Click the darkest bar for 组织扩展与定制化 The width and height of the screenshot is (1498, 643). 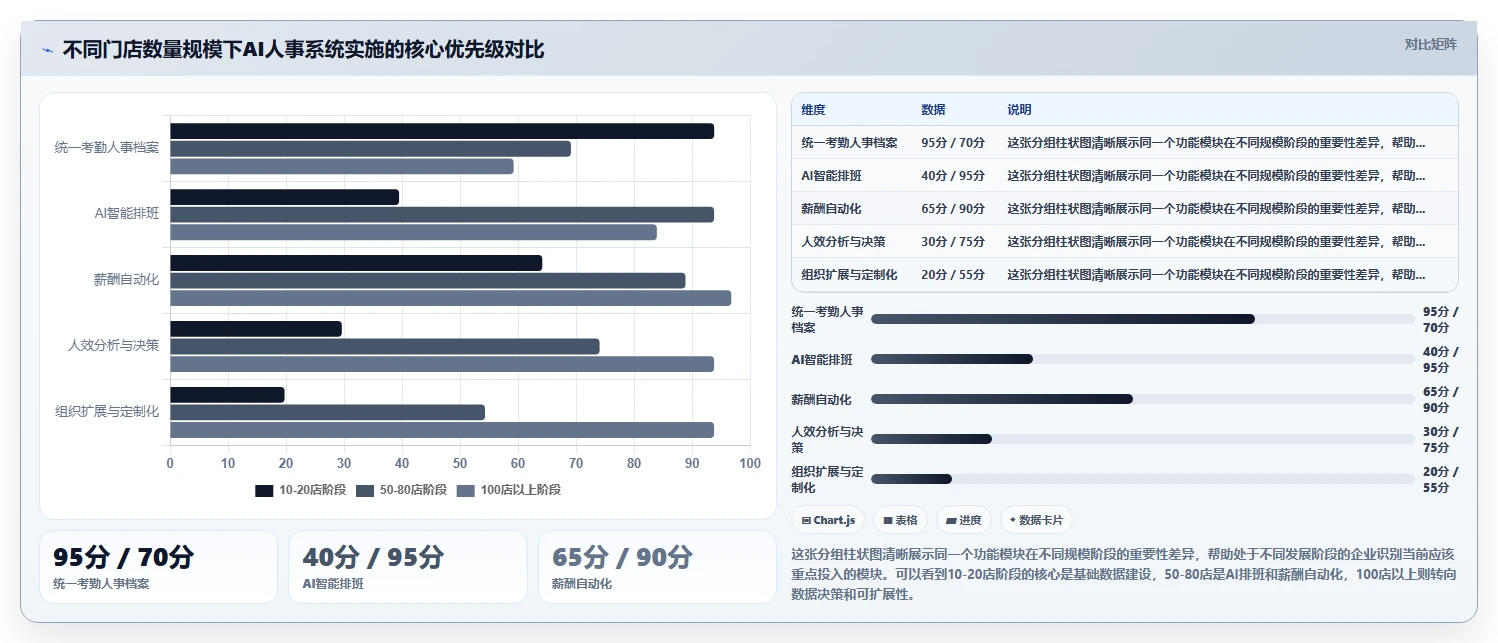[227, 395]
